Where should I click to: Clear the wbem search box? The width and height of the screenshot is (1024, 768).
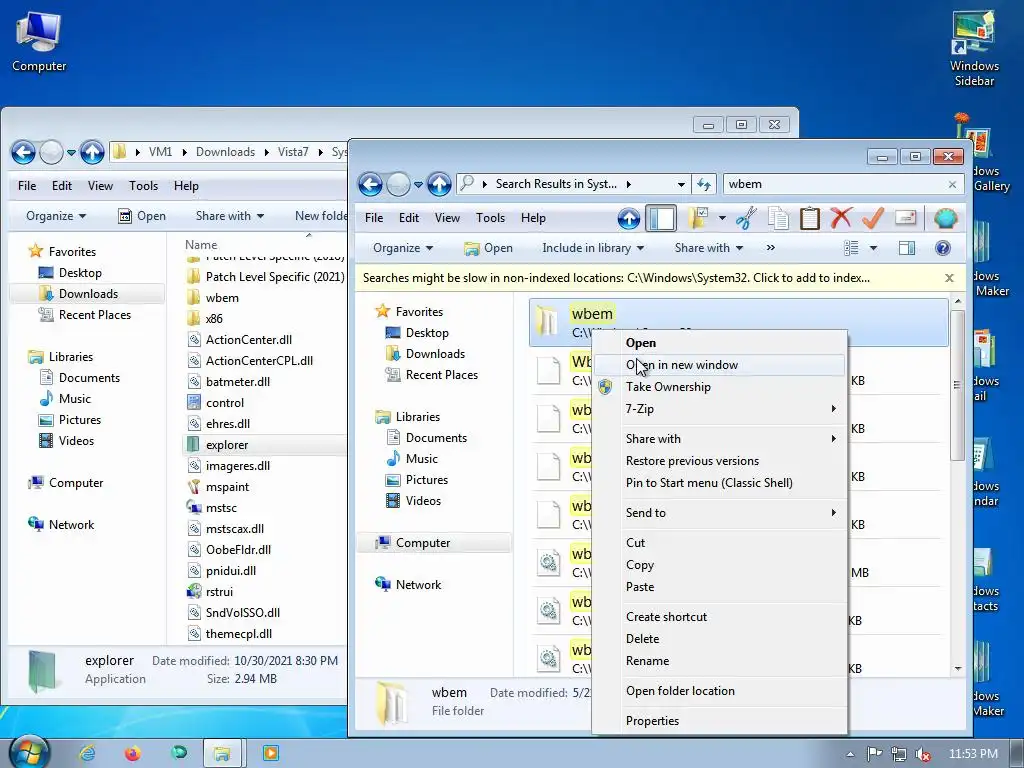(x=952, y=185)
